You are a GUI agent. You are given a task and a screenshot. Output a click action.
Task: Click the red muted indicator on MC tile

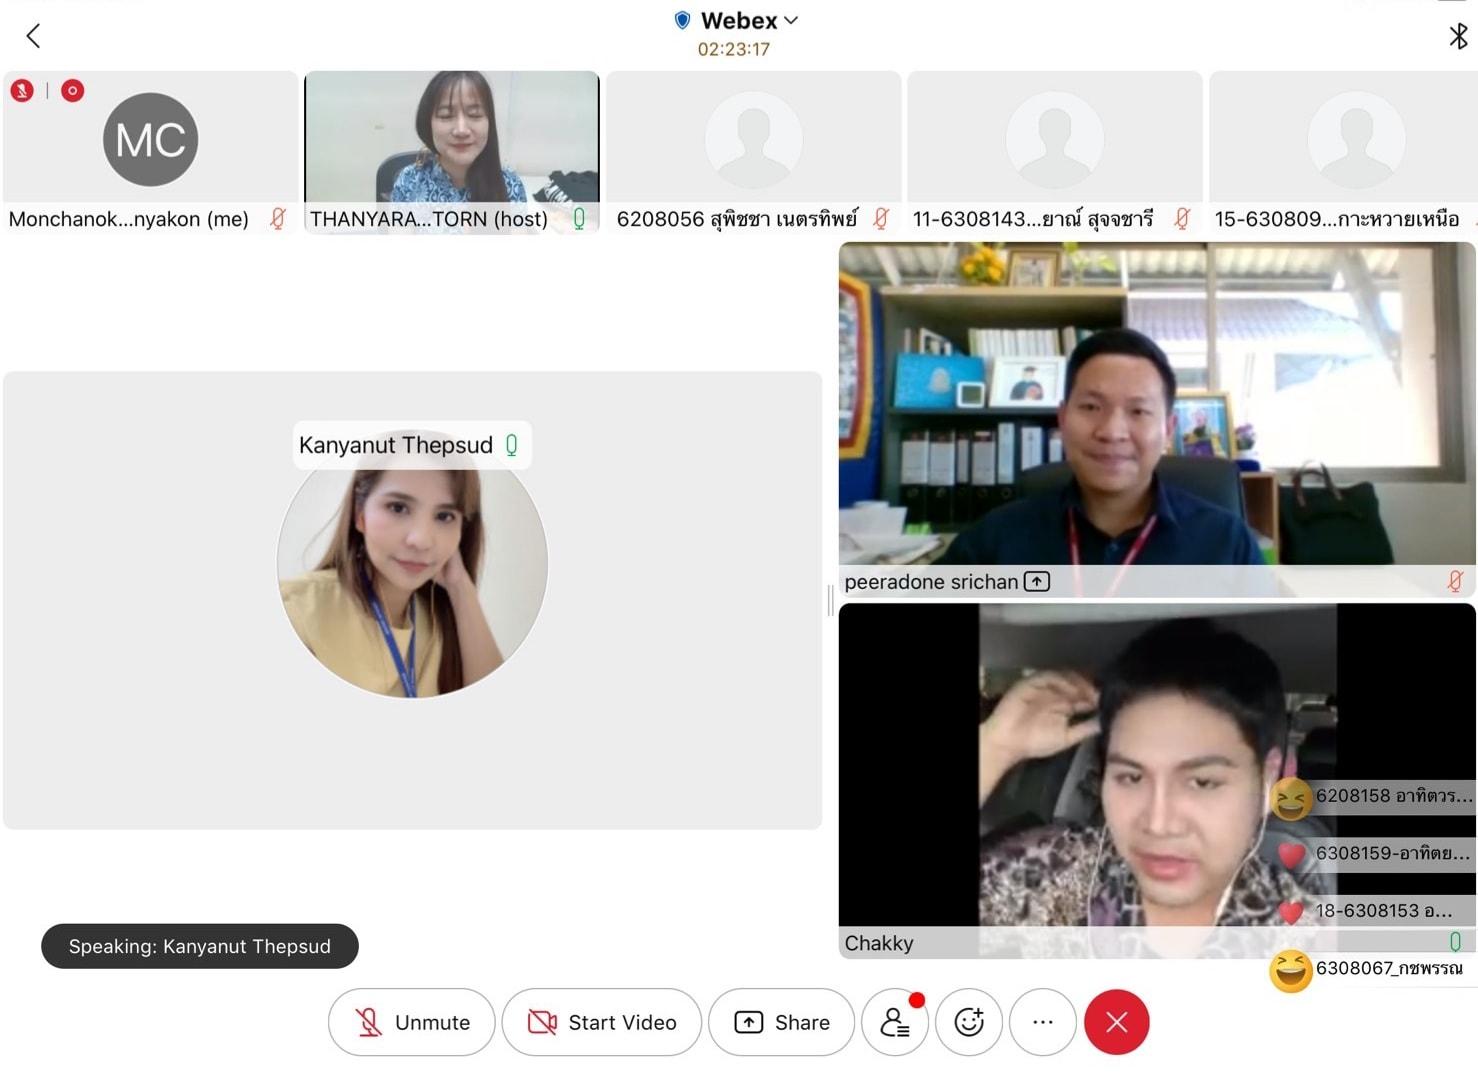tap(22, 91)
